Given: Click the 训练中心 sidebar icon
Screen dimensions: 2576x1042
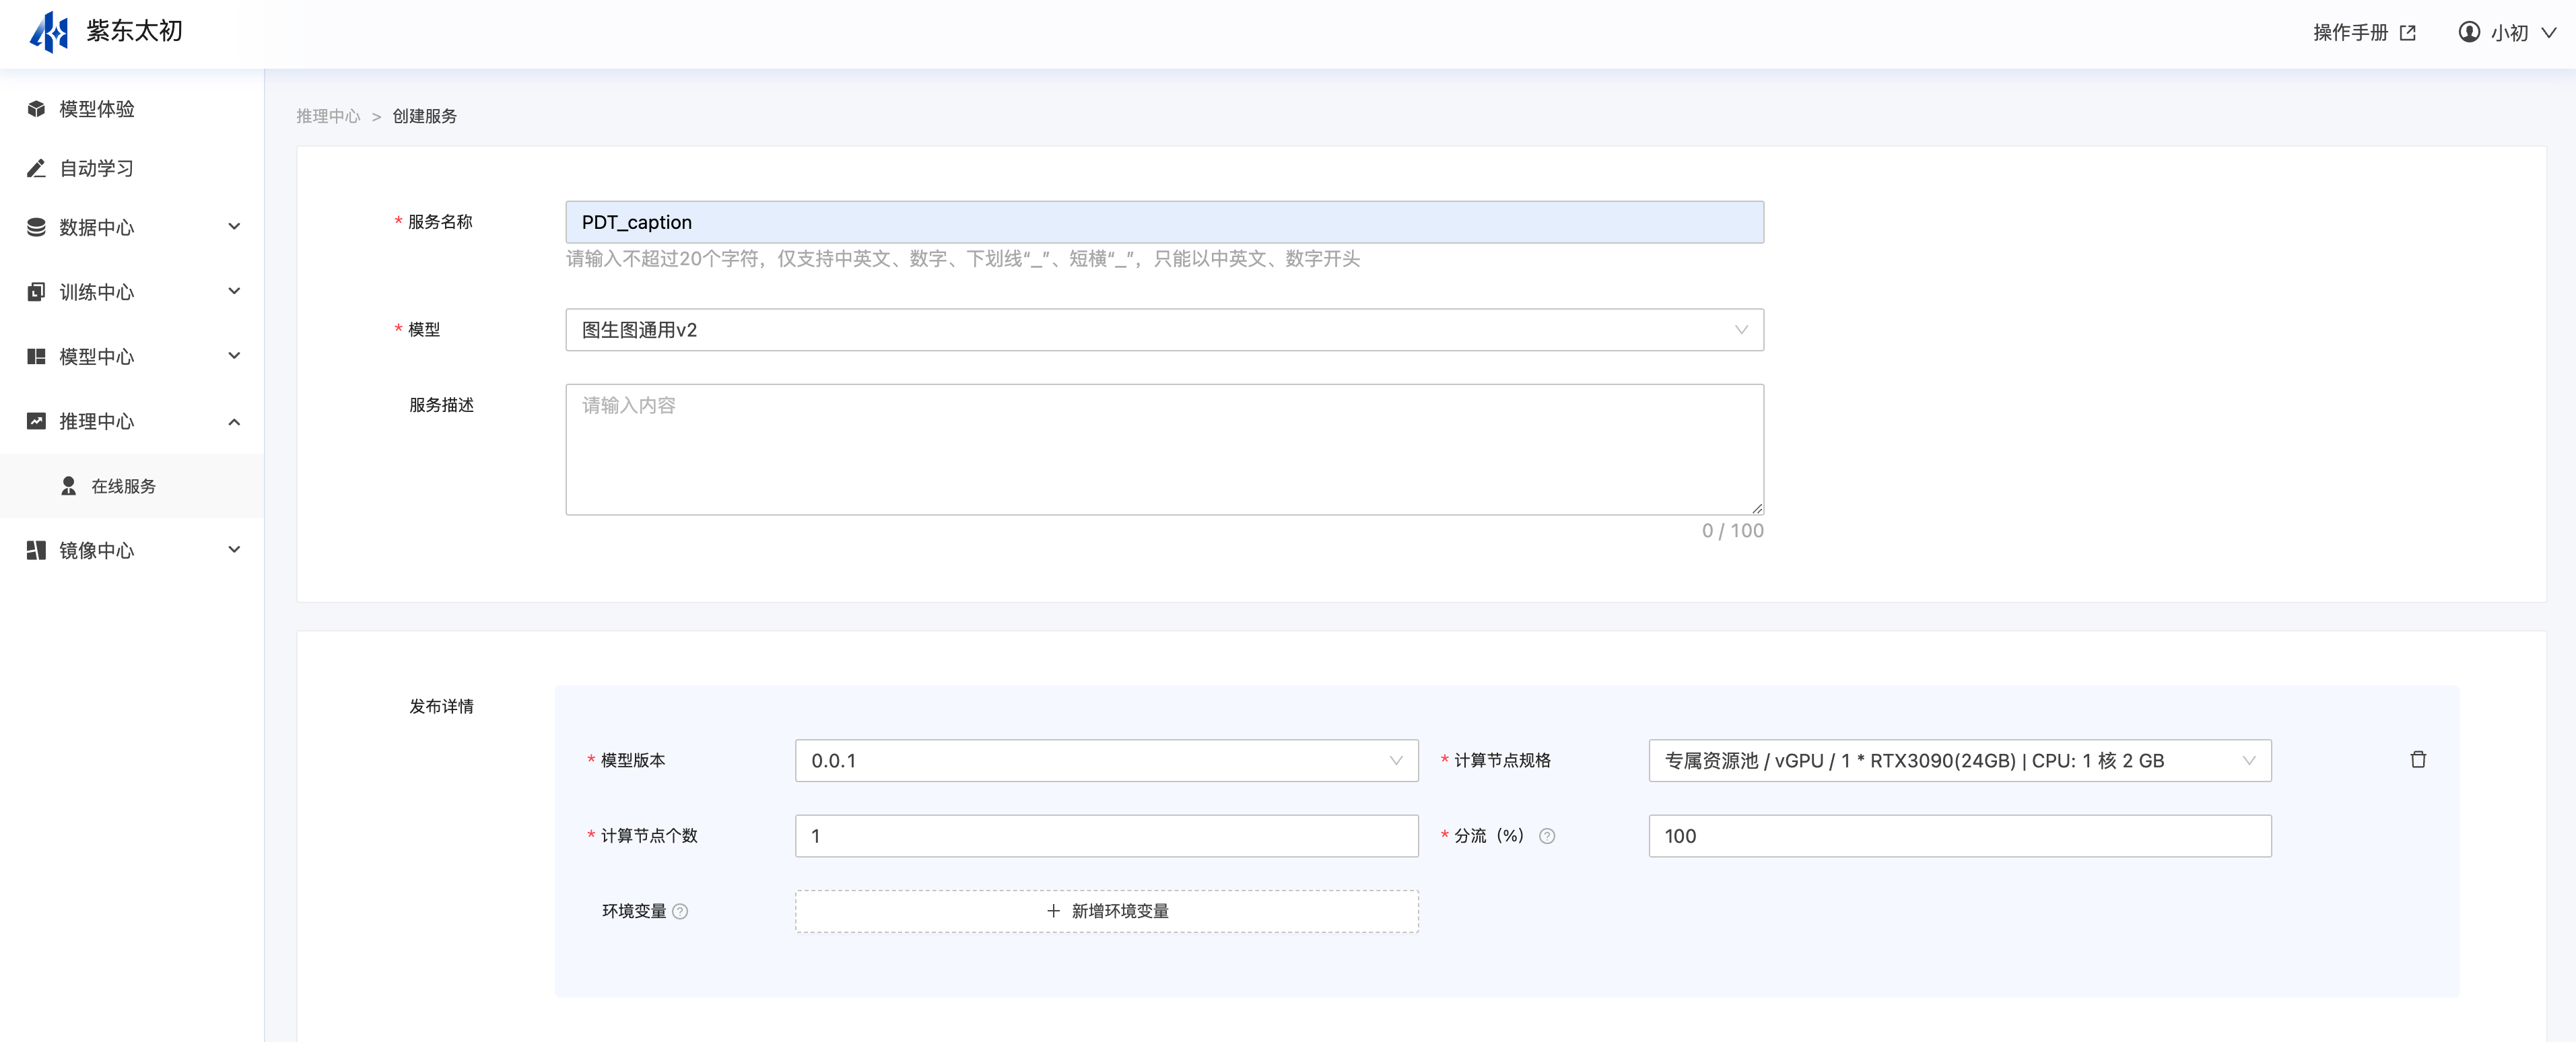Looking at the screenshot, I should tap(36, 292).
